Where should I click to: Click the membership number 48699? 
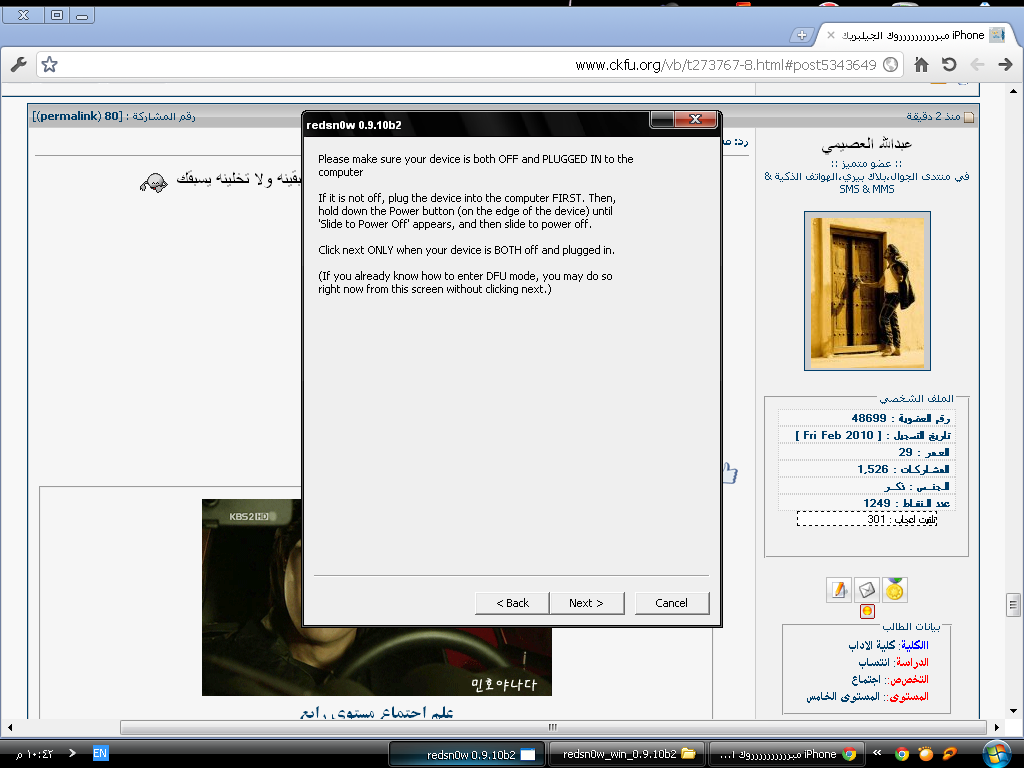(x=869, y=418)
